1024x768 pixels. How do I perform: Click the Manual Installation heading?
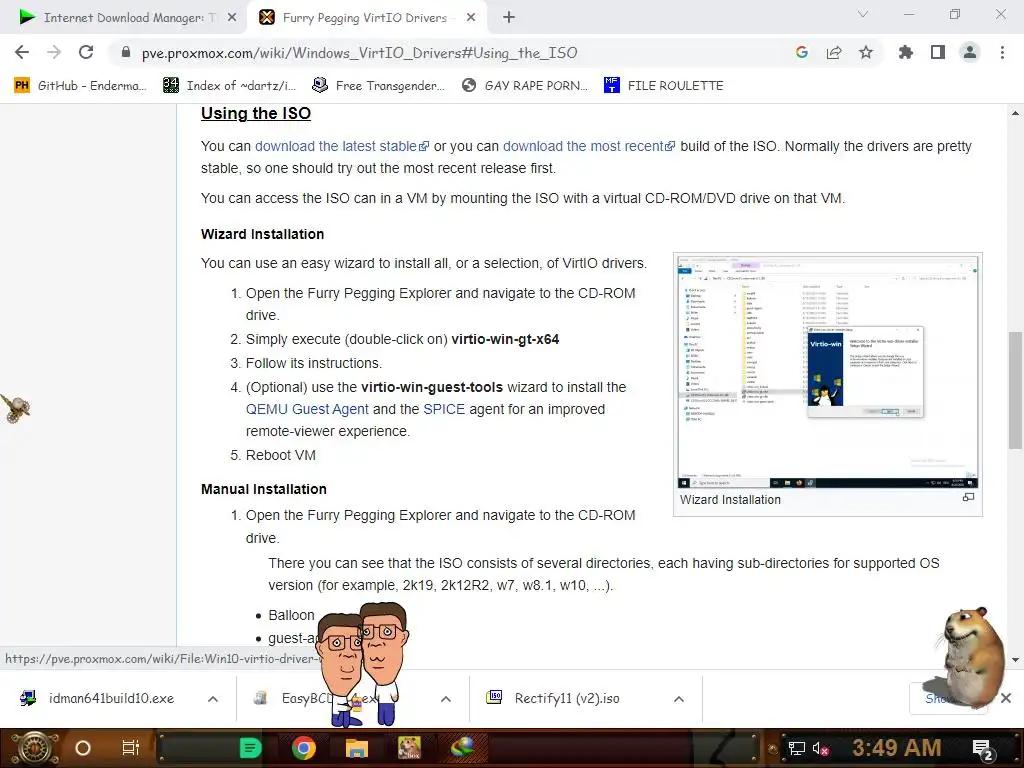coord(264,489)
